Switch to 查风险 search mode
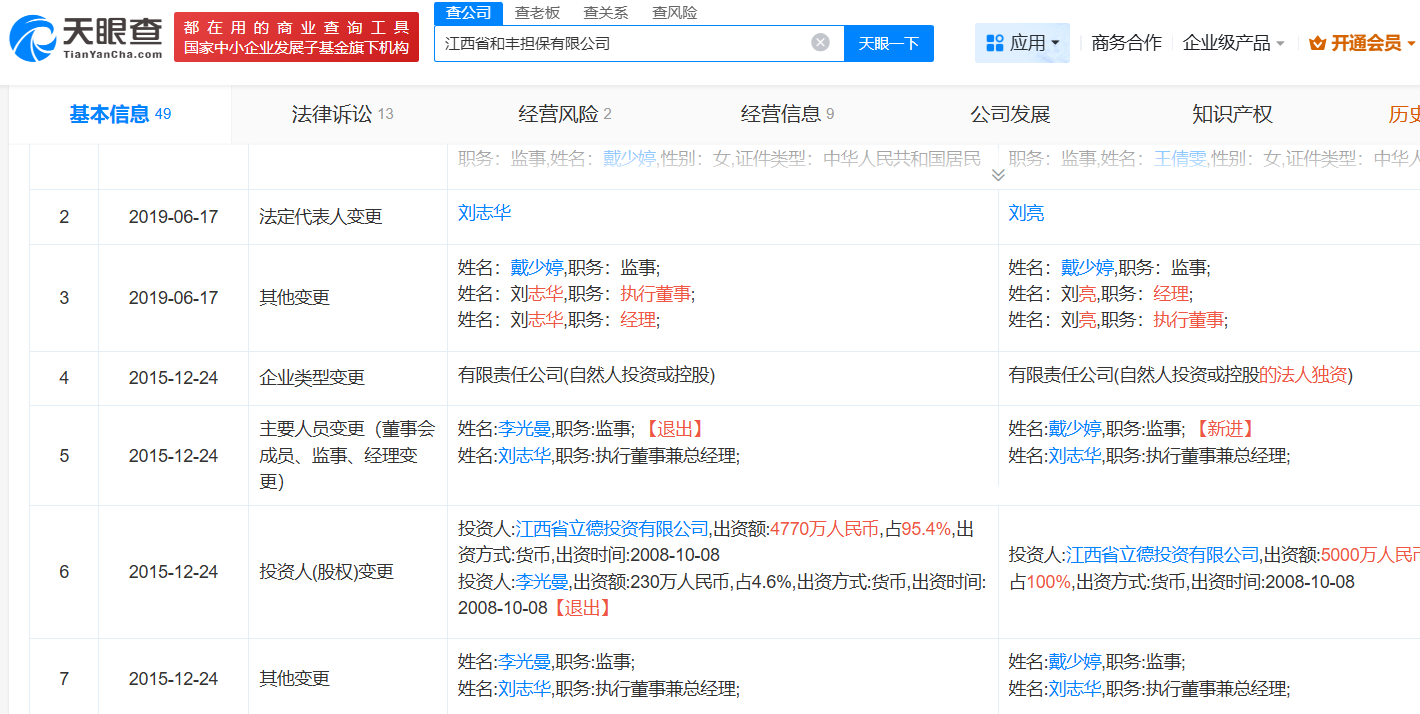Image resolution: width=1420 pixels, height=714 pixels. click(x=674, y=12)
